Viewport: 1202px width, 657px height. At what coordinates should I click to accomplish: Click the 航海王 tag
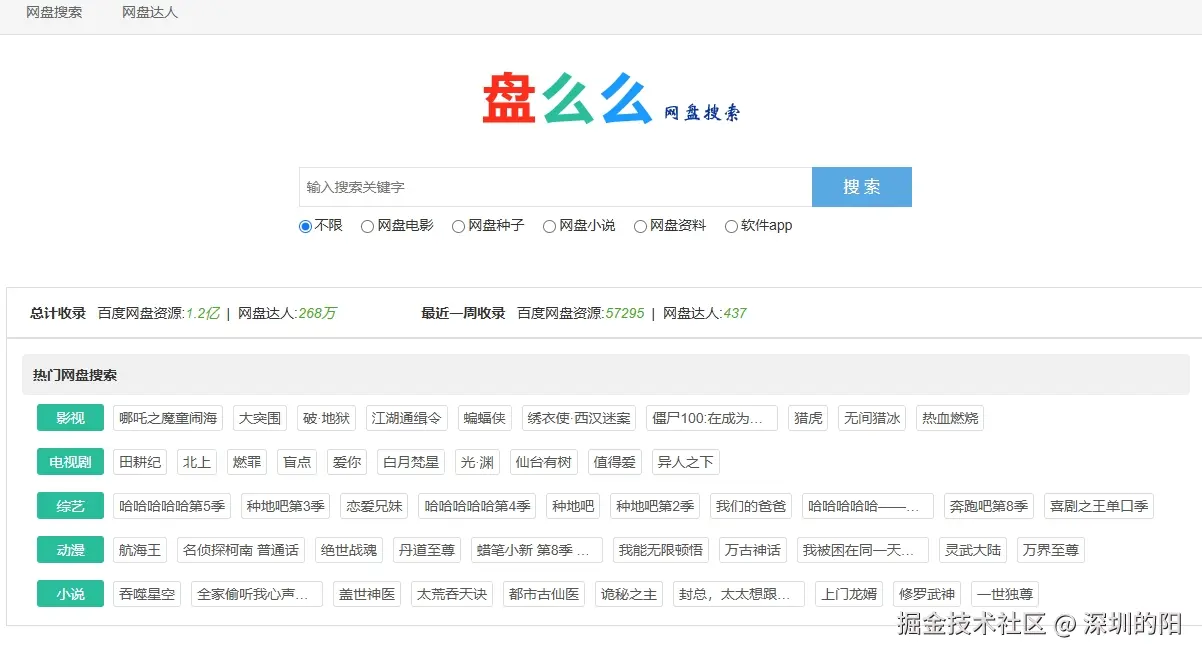tap(140, 550)
